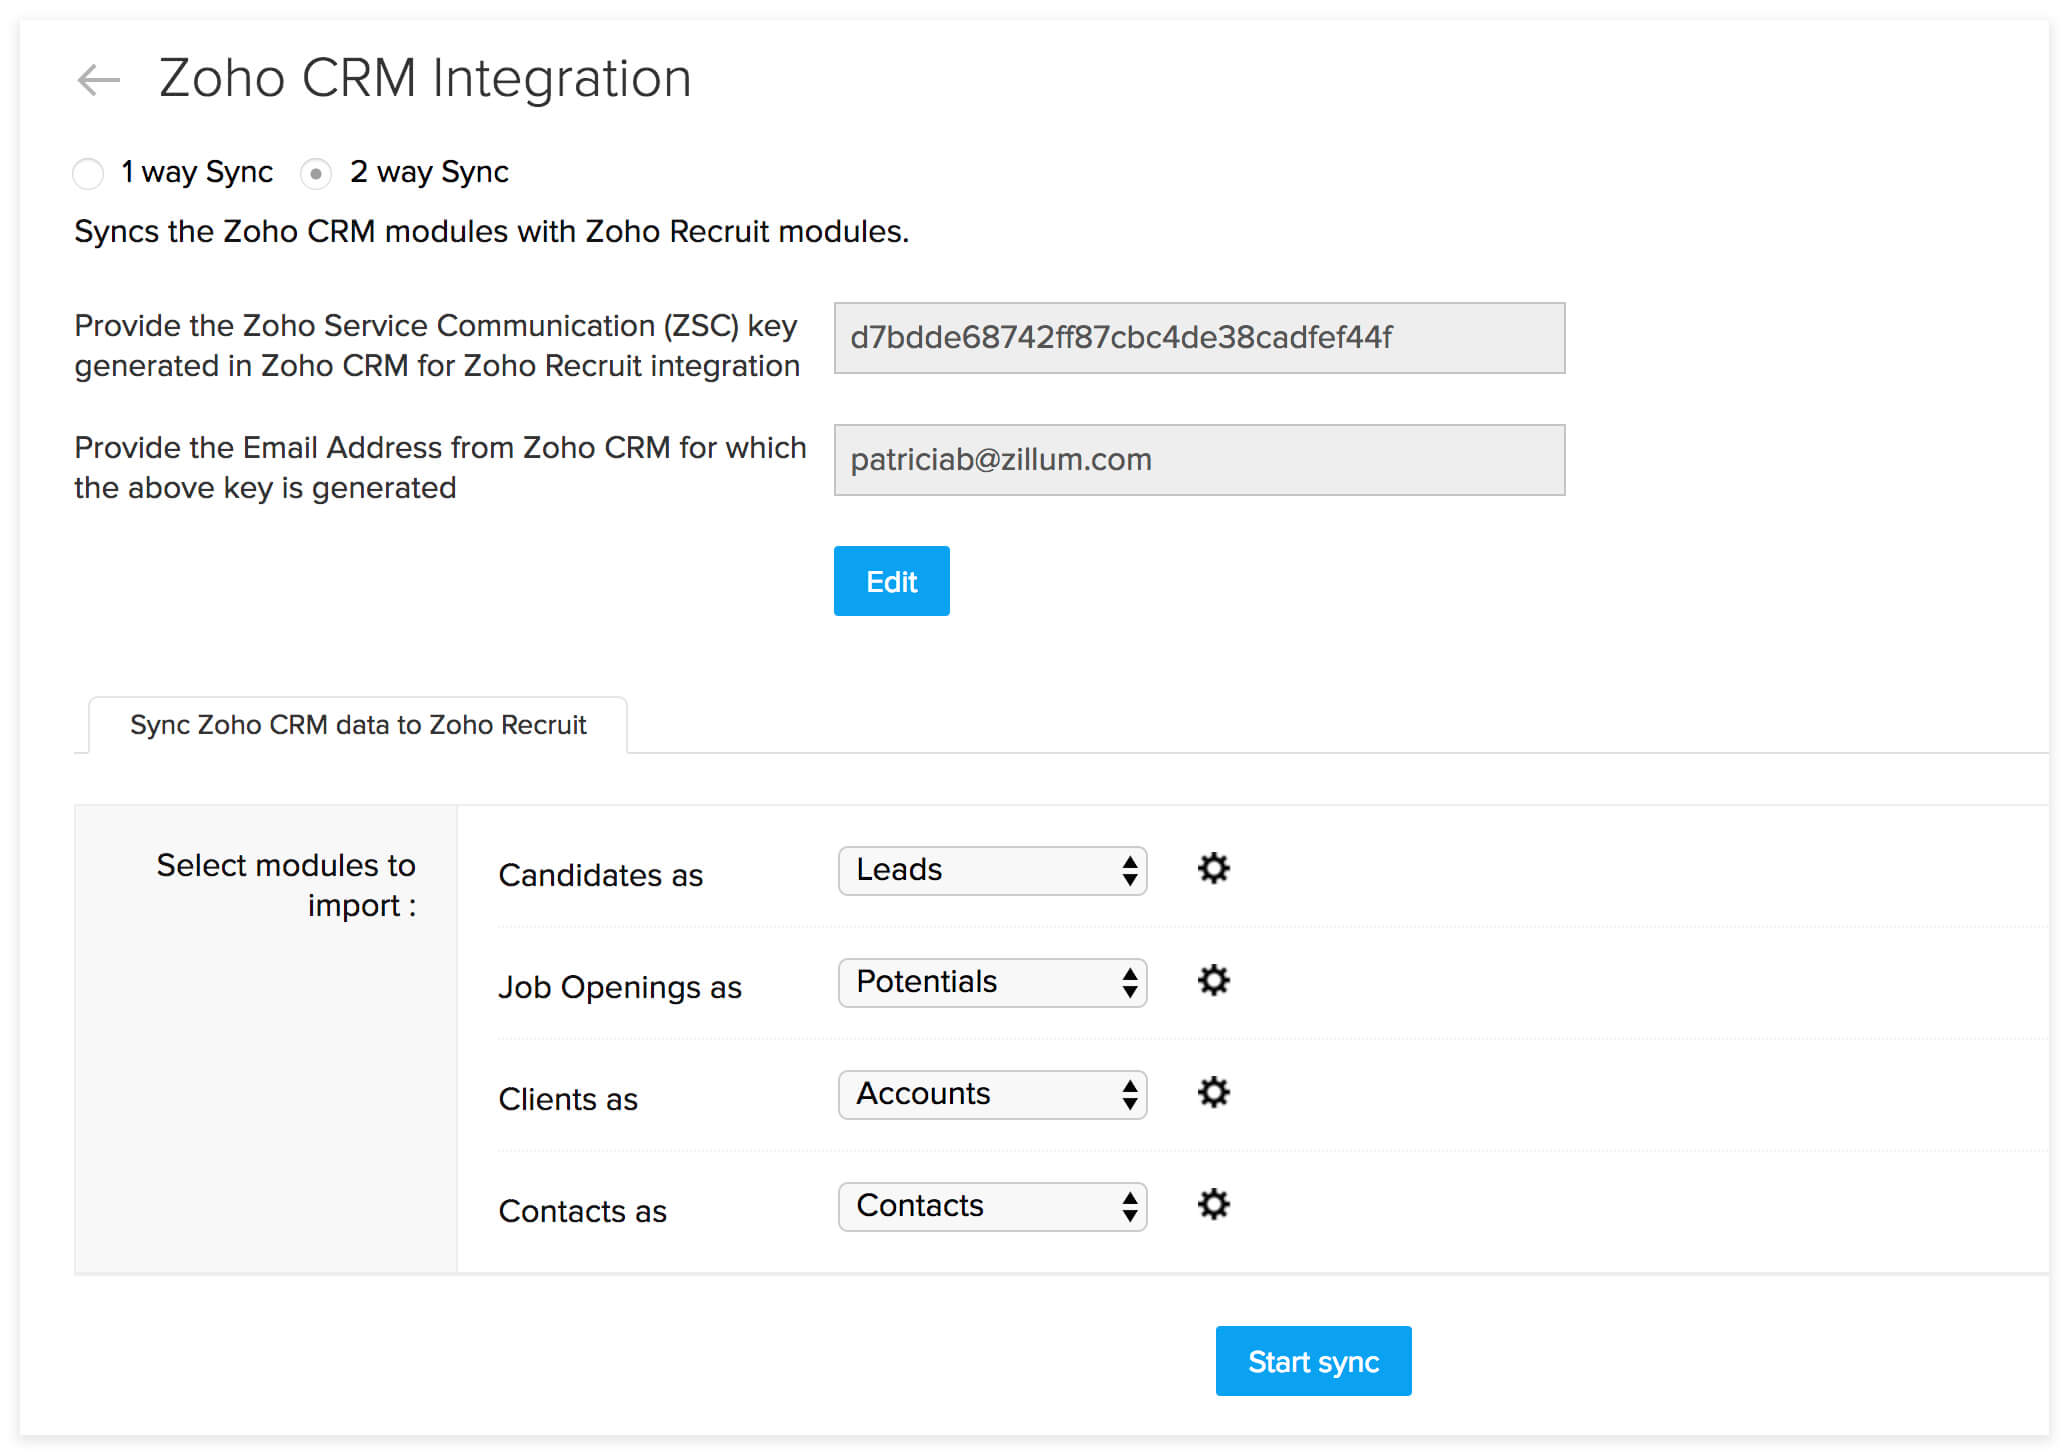Click the 2 way Sync label text
Screen dimensions: 2069x1455
tap(429, 172)
